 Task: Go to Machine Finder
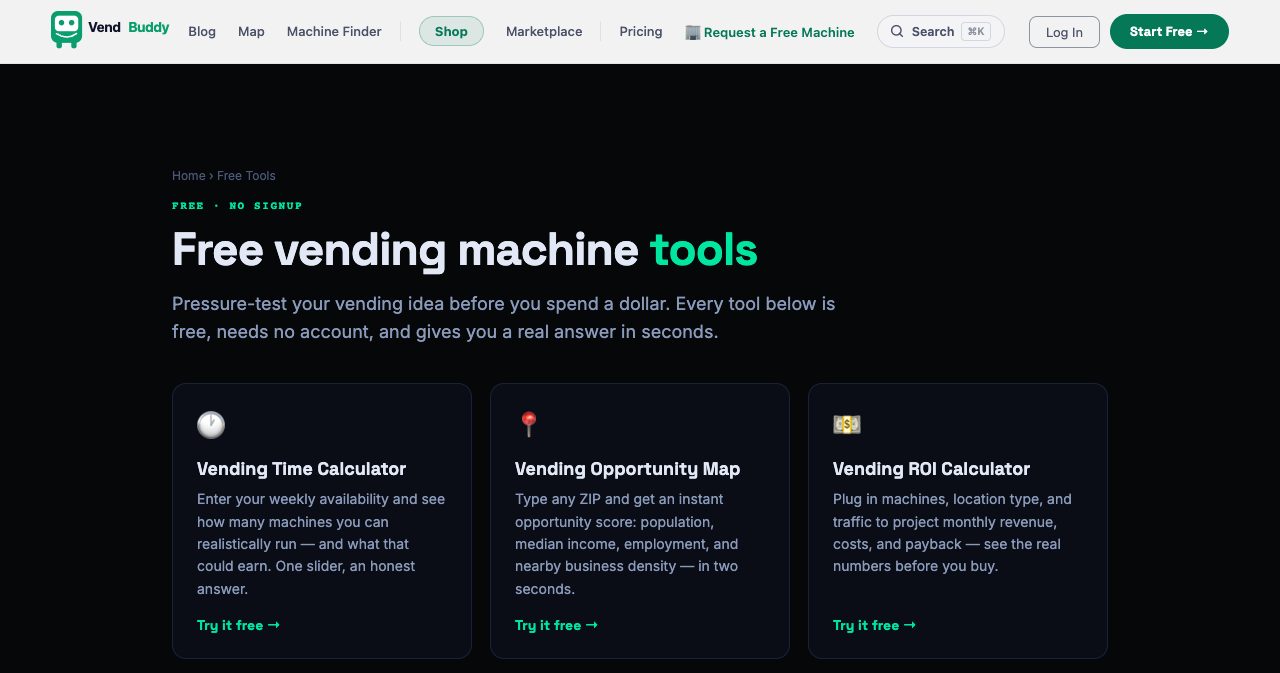pos(334,32)
